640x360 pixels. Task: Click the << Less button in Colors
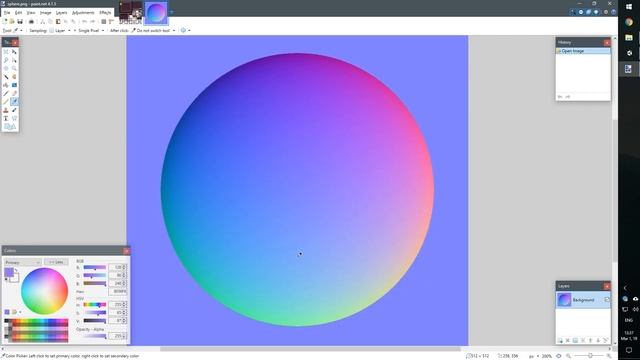point(56,262)
